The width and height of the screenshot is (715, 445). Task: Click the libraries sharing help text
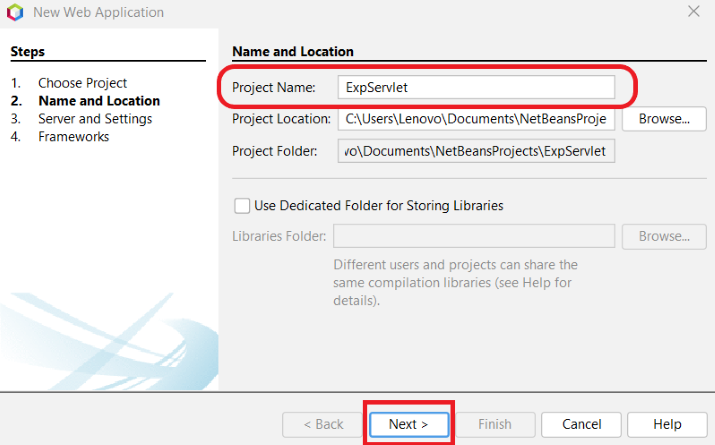(455, 282)
